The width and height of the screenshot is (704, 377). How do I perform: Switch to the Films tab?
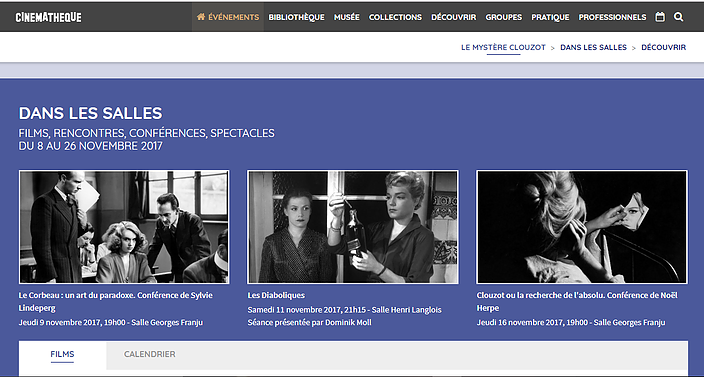(x=62, y=354)
